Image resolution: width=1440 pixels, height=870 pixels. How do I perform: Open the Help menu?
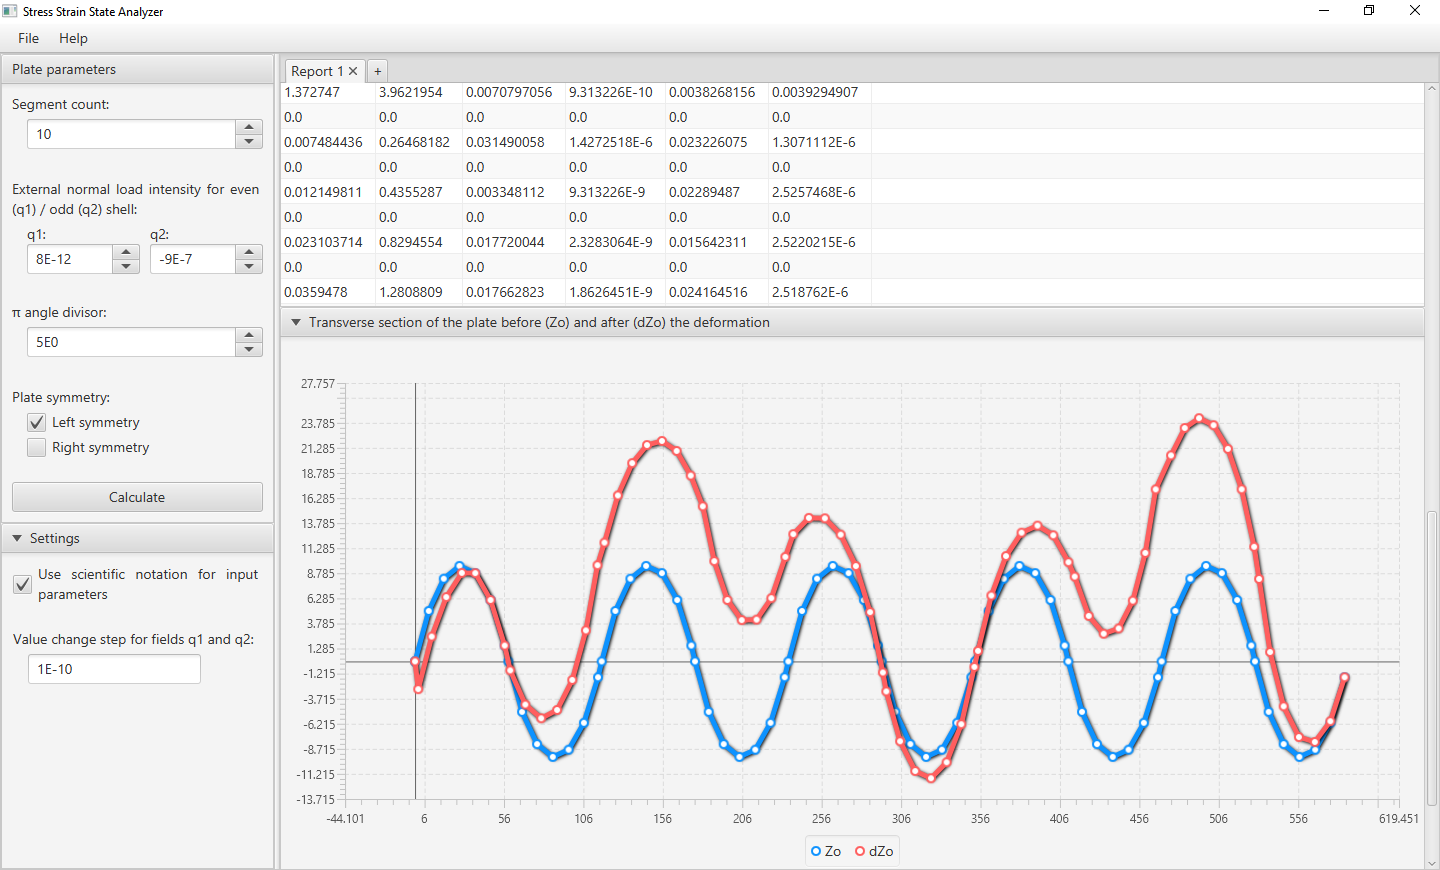point(73,38)
